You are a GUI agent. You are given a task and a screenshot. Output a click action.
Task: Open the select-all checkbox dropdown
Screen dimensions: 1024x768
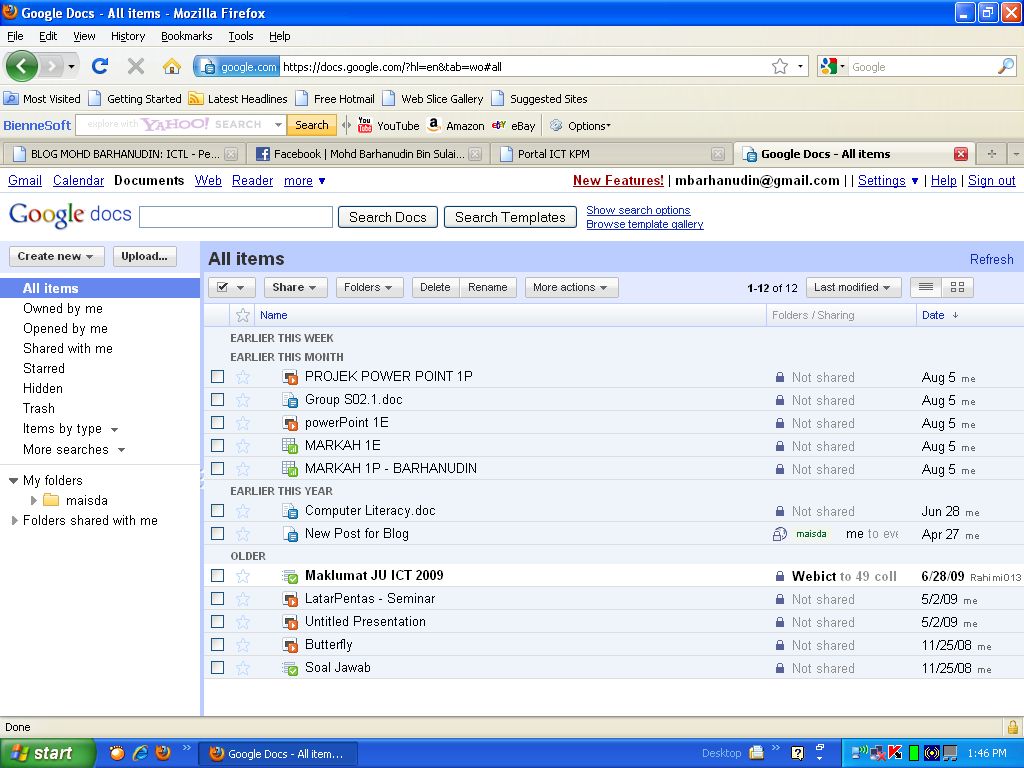(231, 287)
